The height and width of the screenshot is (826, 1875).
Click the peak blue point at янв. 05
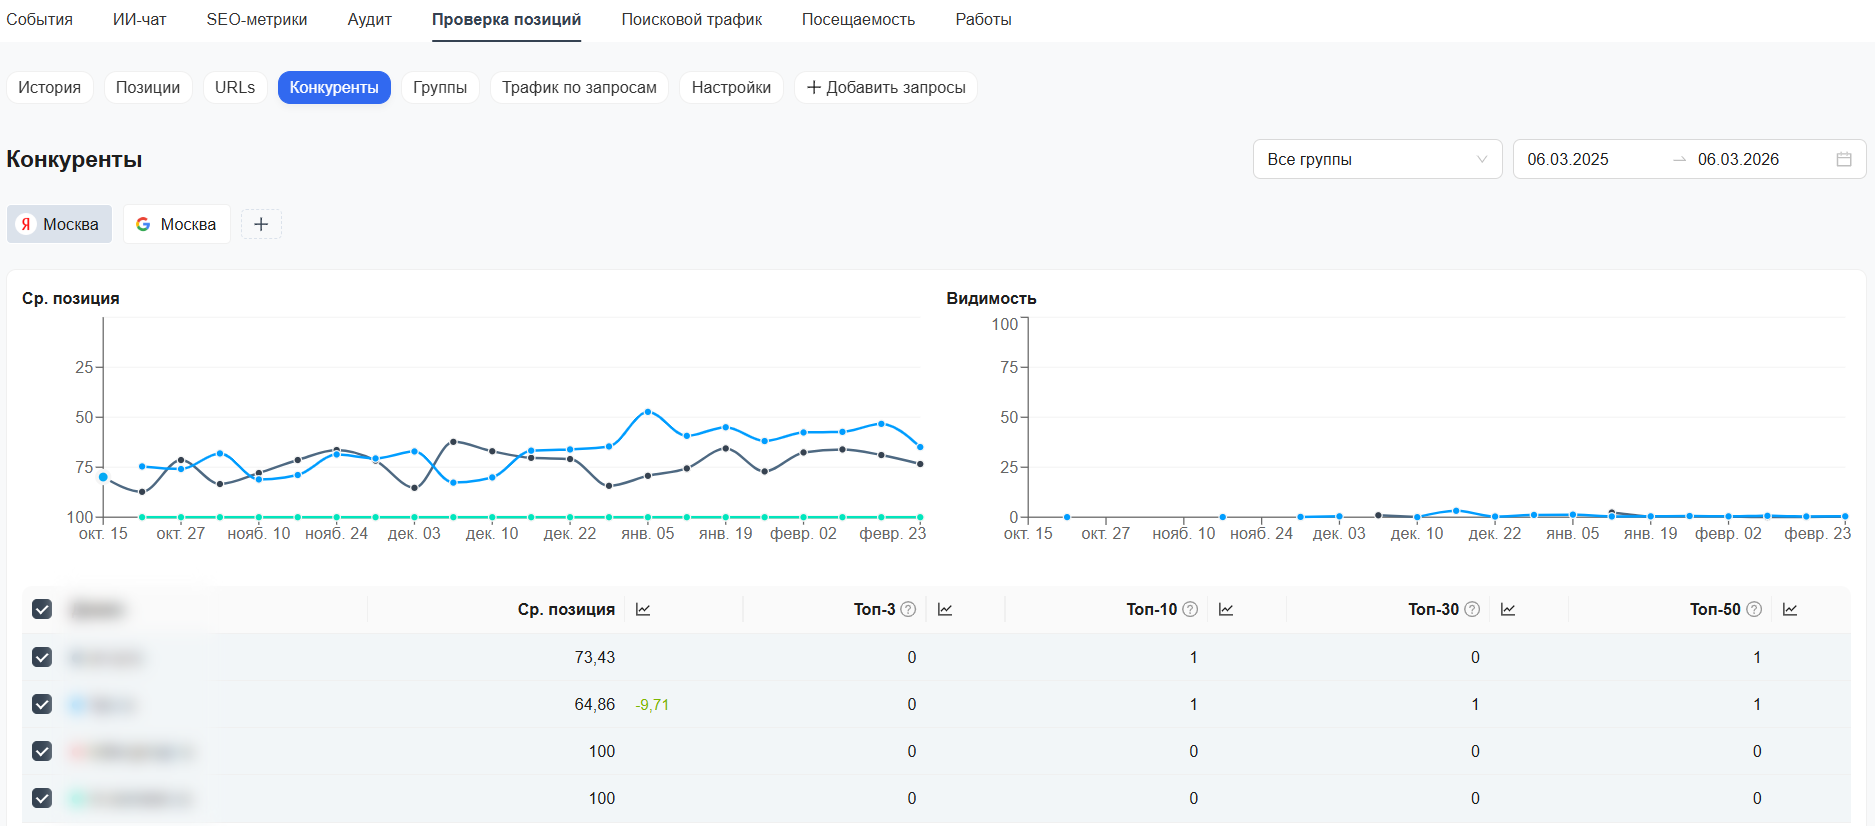click(648, 411)
